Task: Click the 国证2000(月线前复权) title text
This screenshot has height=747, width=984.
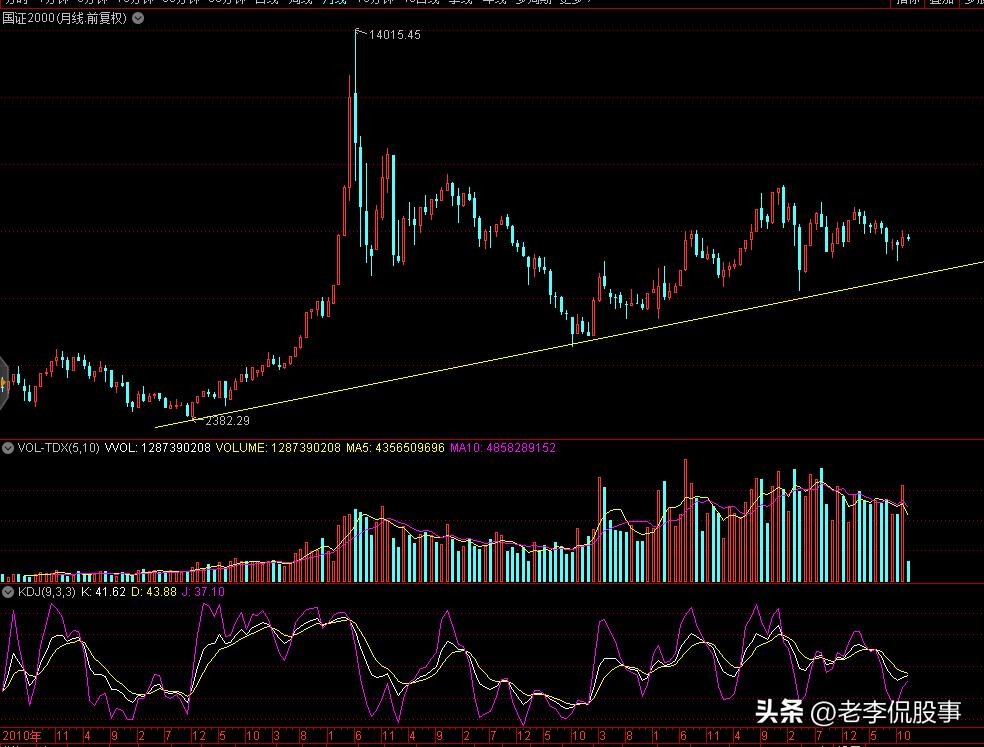Action: tap(64, 18)
